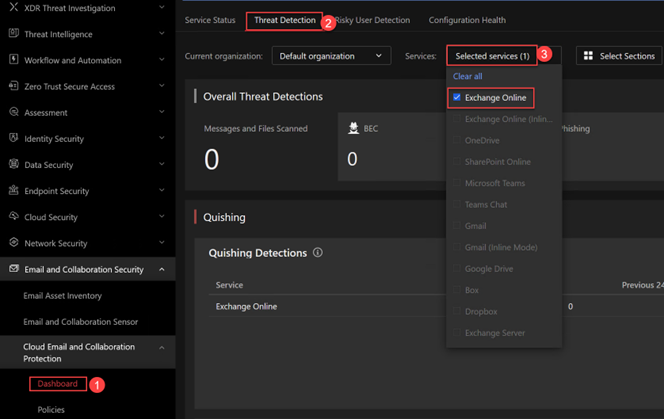Expand XDR Threat Investigation chevron
The image size is (664, 419).
click(162, 7)
